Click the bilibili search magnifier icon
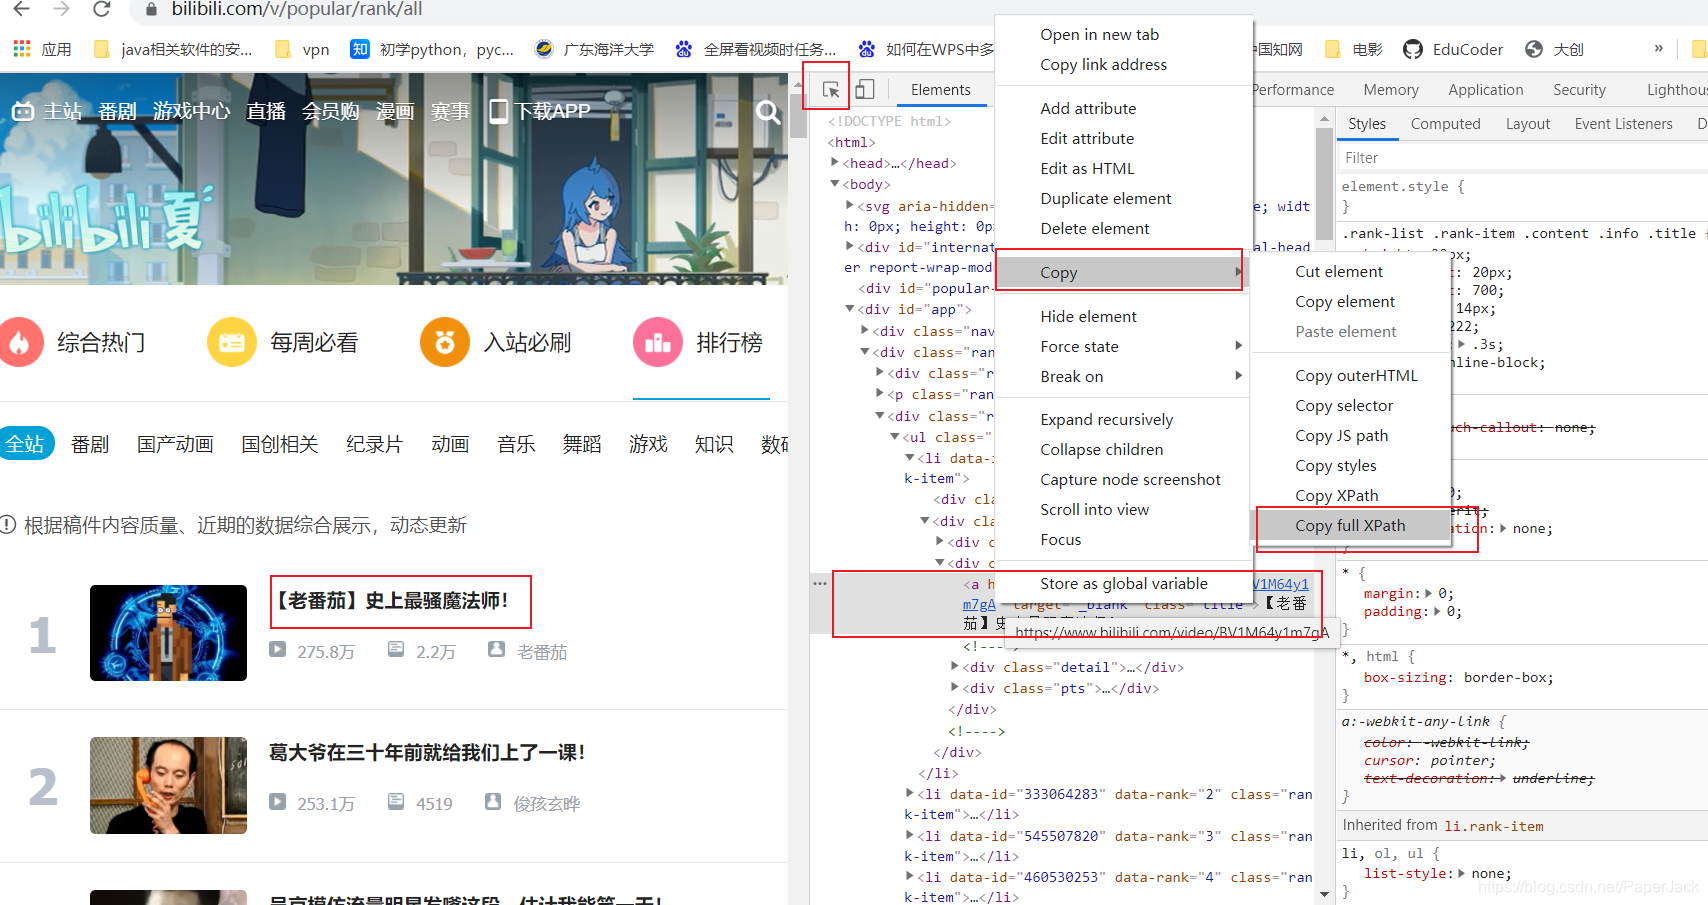The height and width of the screenshot is (905, 1708). click(x=768, y=111)
